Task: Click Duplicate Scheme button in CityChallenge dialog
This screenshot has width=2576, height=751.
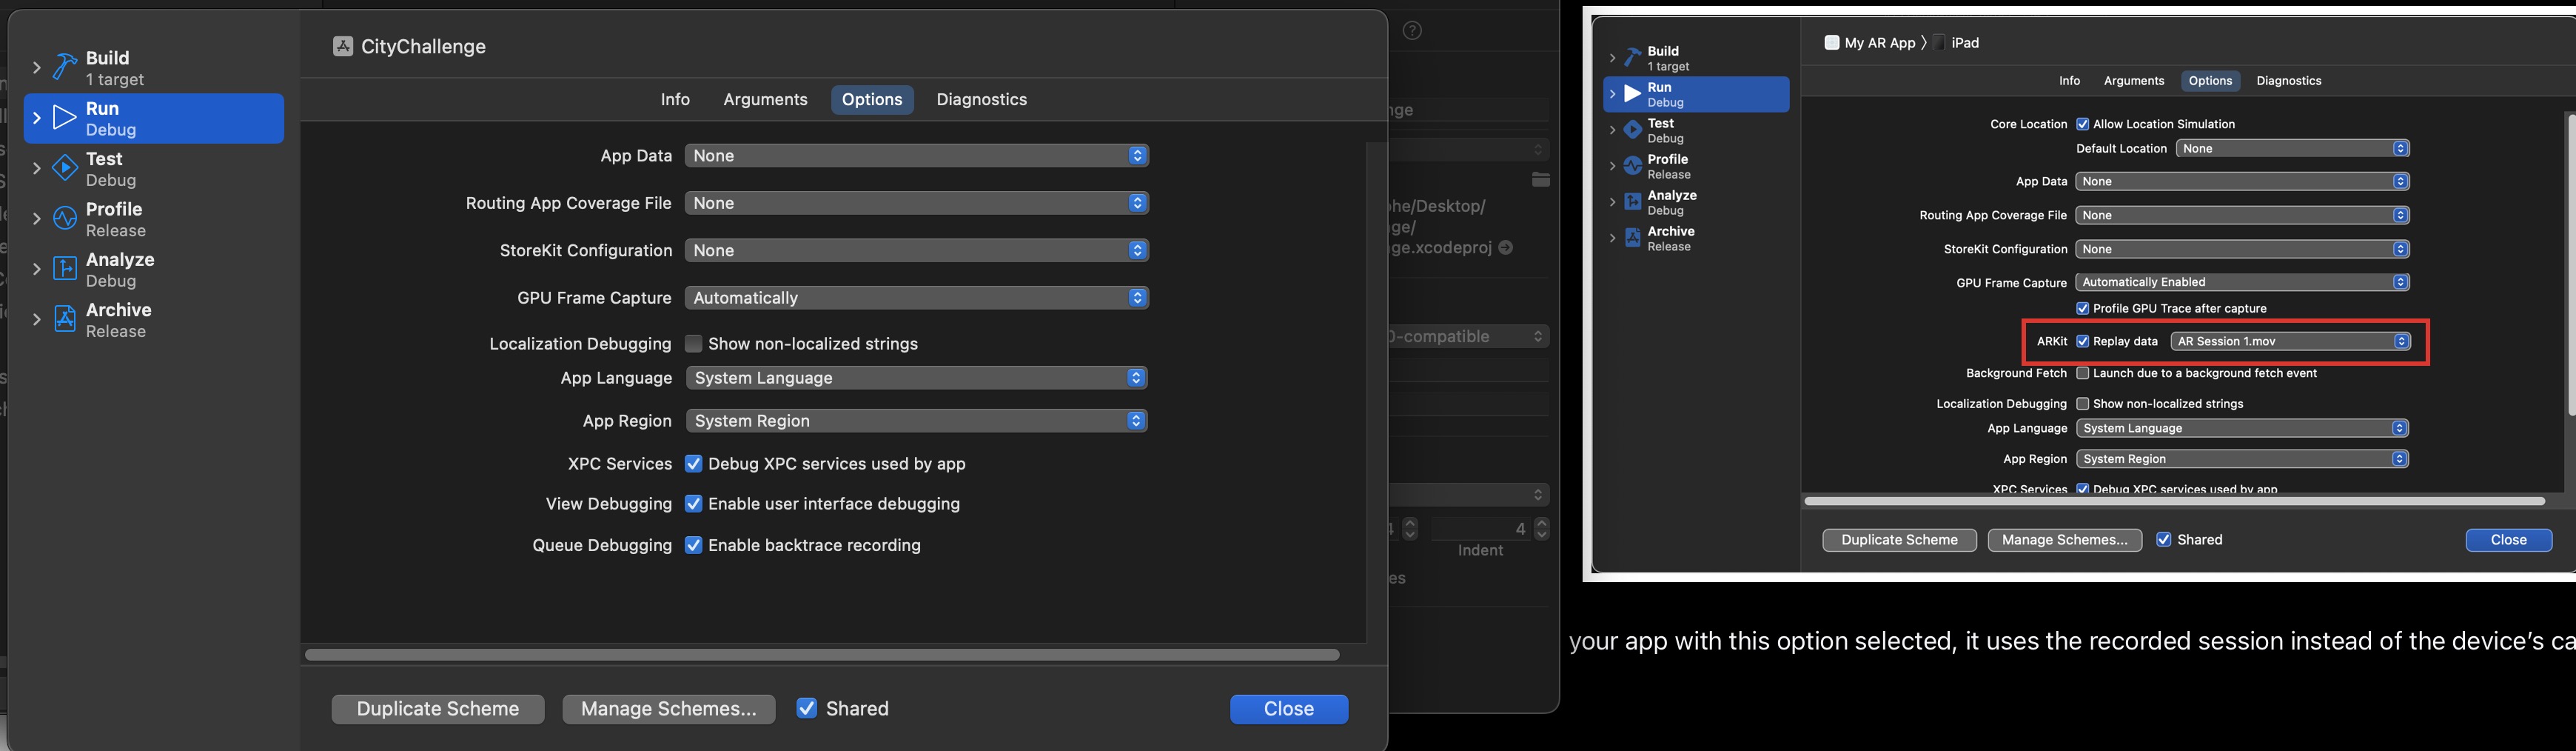Action: (438, 709)
